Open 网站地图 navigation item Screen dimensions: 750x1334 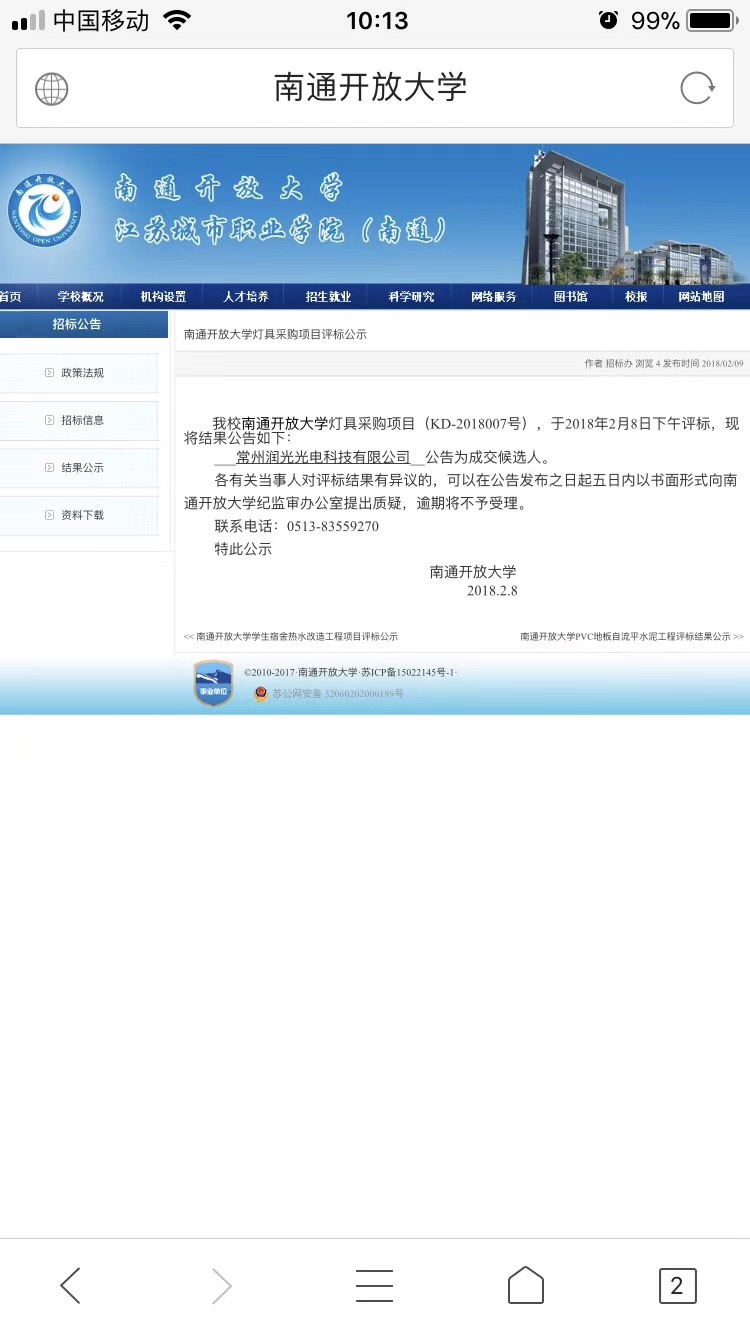pyautogui.click(x=701, y=297)
